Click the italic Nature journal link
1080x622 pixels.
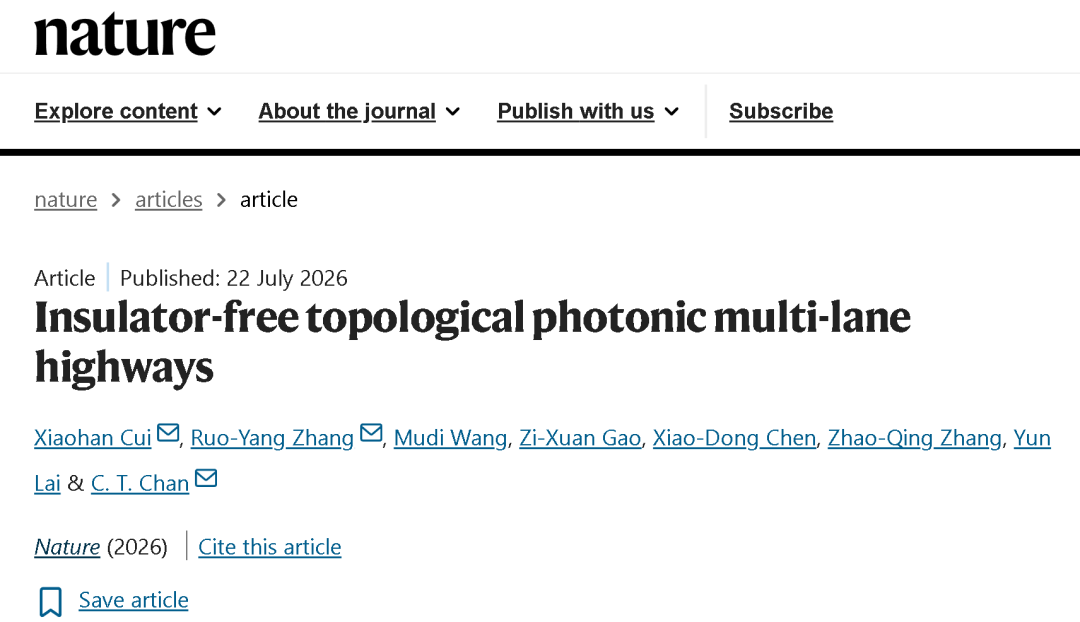tap(68, 547)
